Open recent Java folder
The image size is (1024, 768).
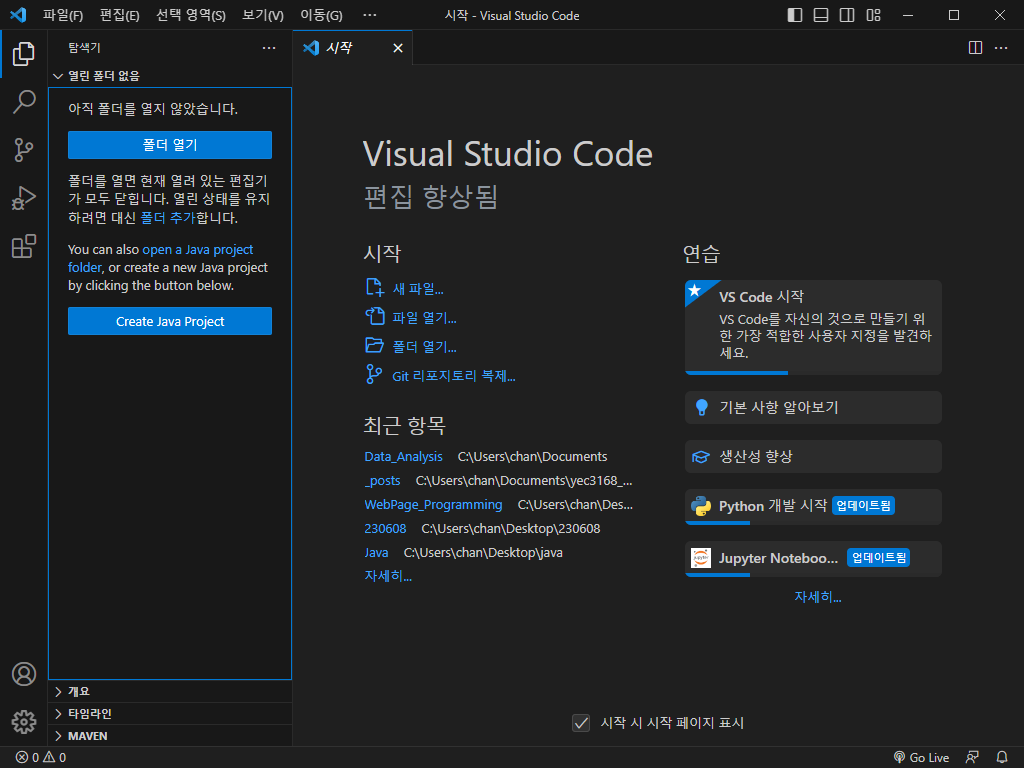(376, 552)
